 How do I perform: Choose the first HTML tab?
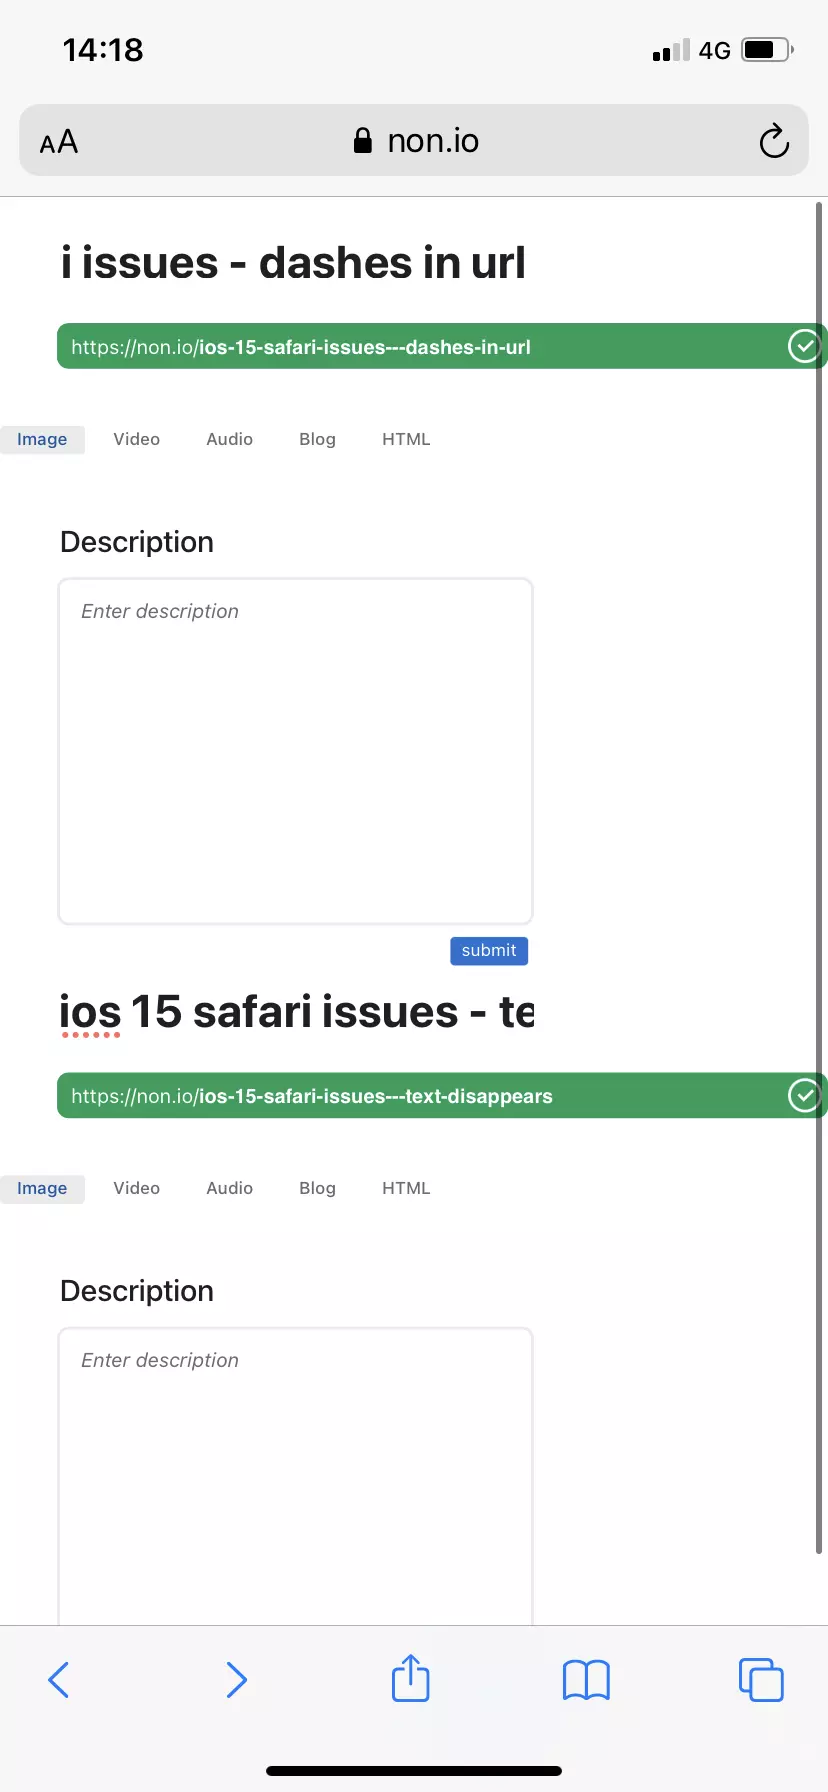tap(406, 439)
